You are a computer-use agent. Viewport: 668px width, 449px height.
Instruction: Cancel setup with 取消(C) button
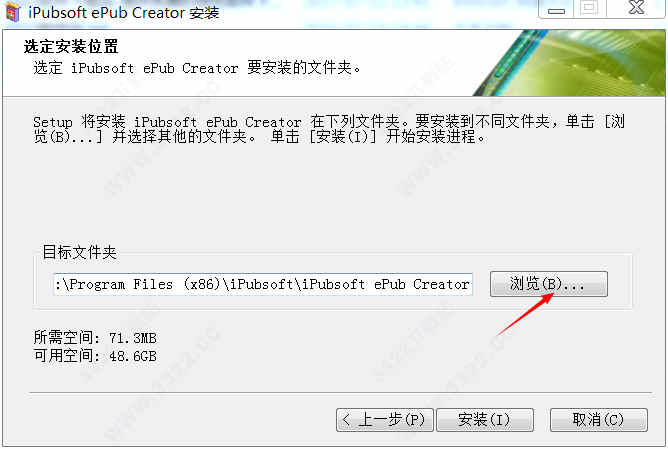(599, 420)
